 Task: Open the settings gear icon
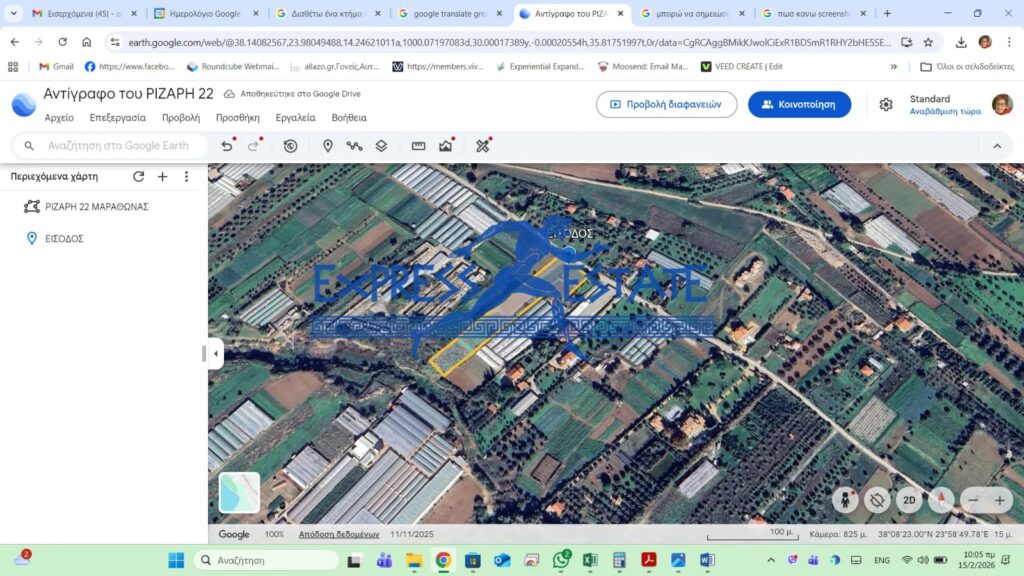coord(886,105)
